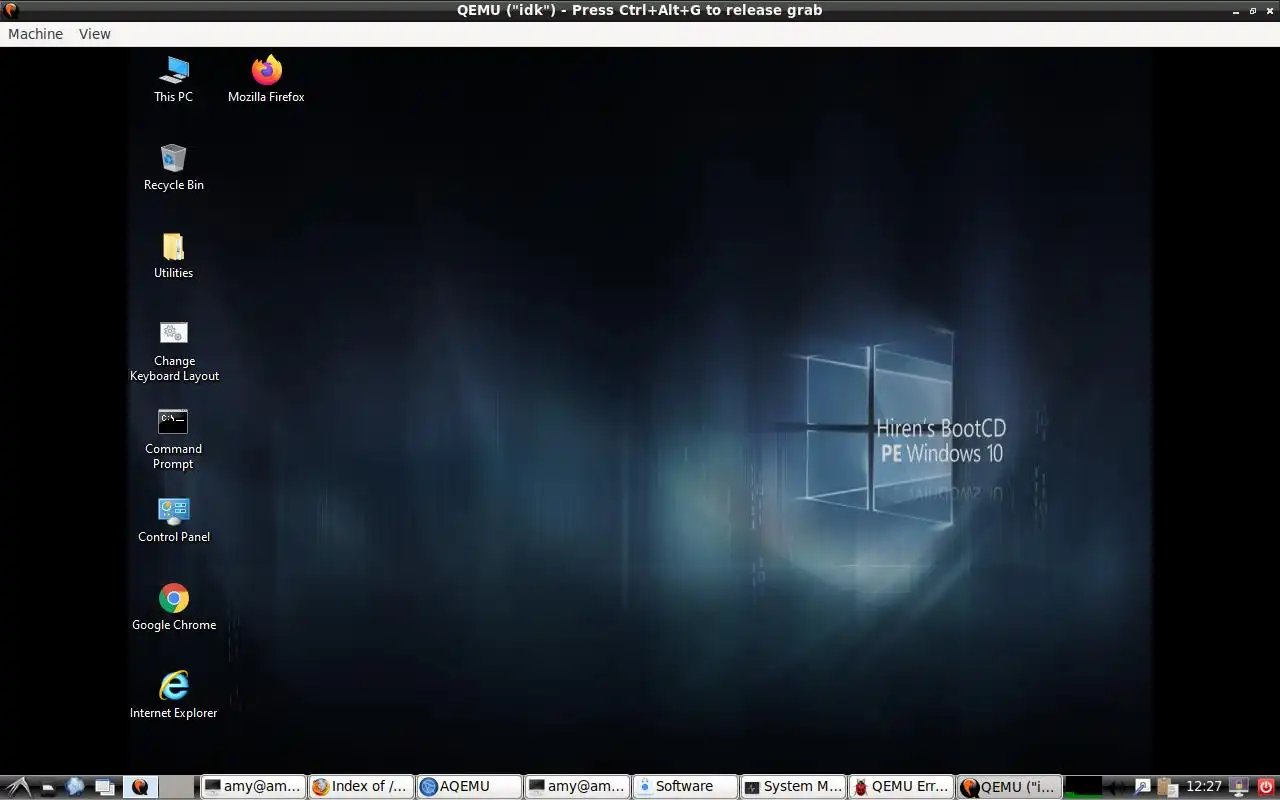Click the show desktop panel icon

tap(105, 787)
